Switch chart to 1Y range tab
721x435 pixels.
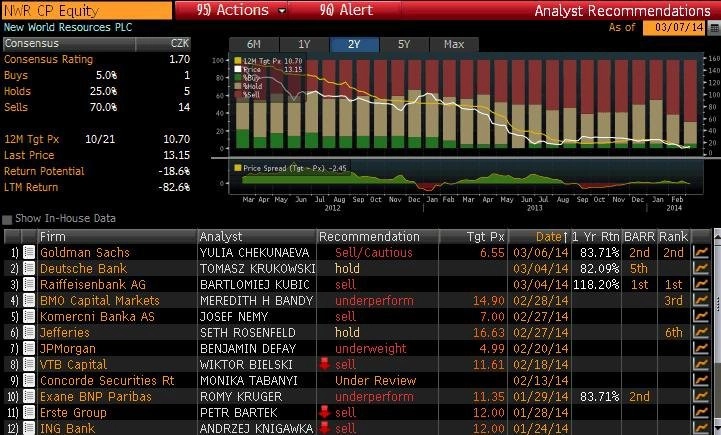coord(304,45)
